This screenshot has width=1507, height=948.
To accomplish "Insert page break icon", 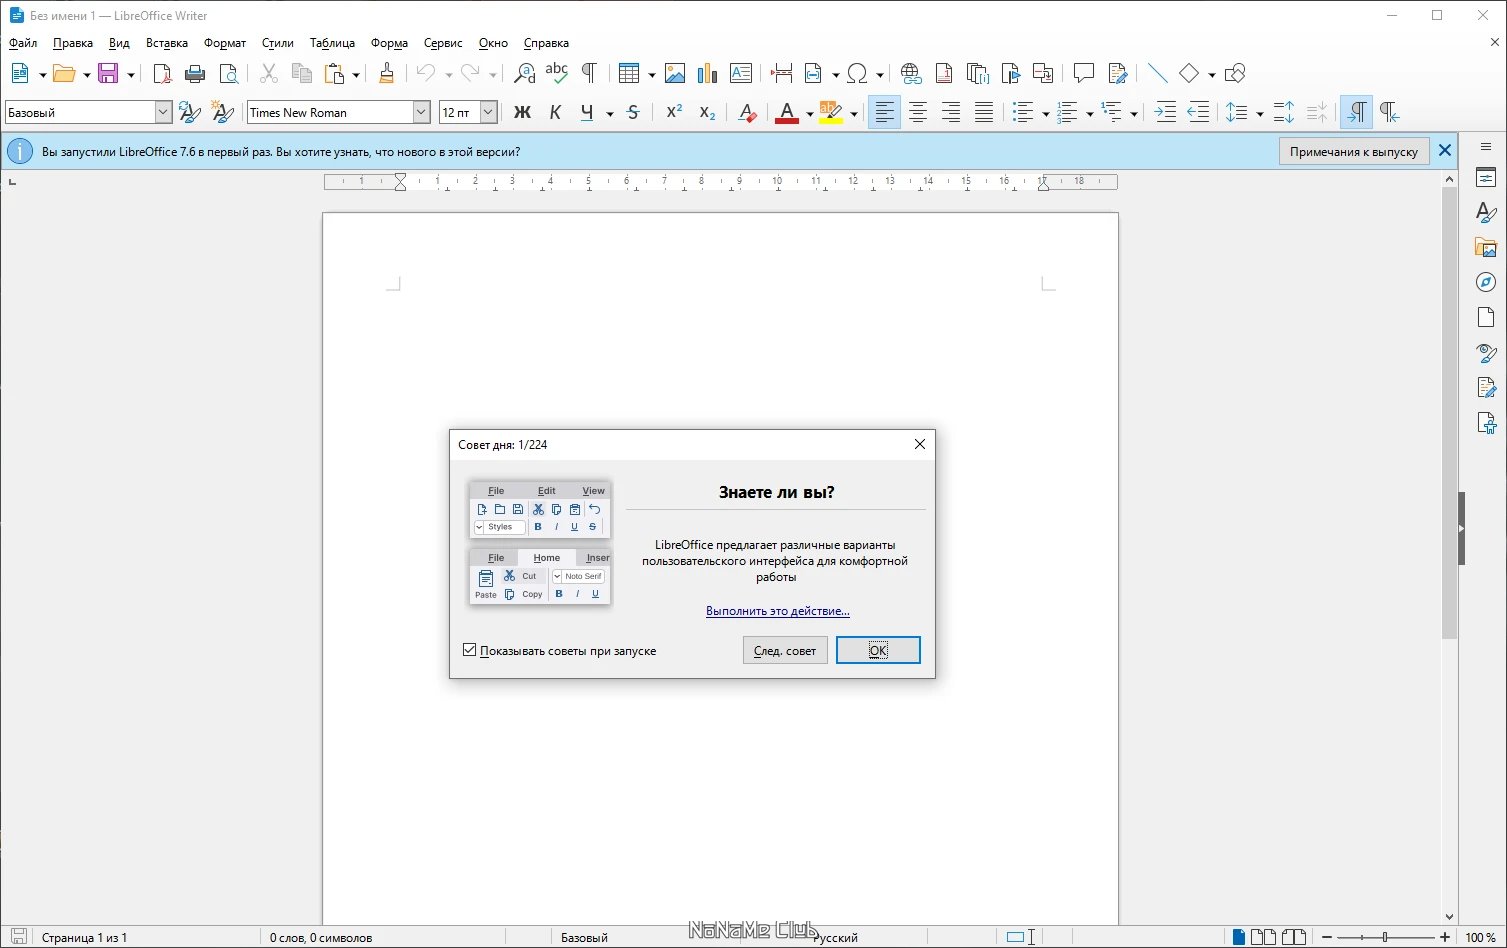I will tap(782, 73).
